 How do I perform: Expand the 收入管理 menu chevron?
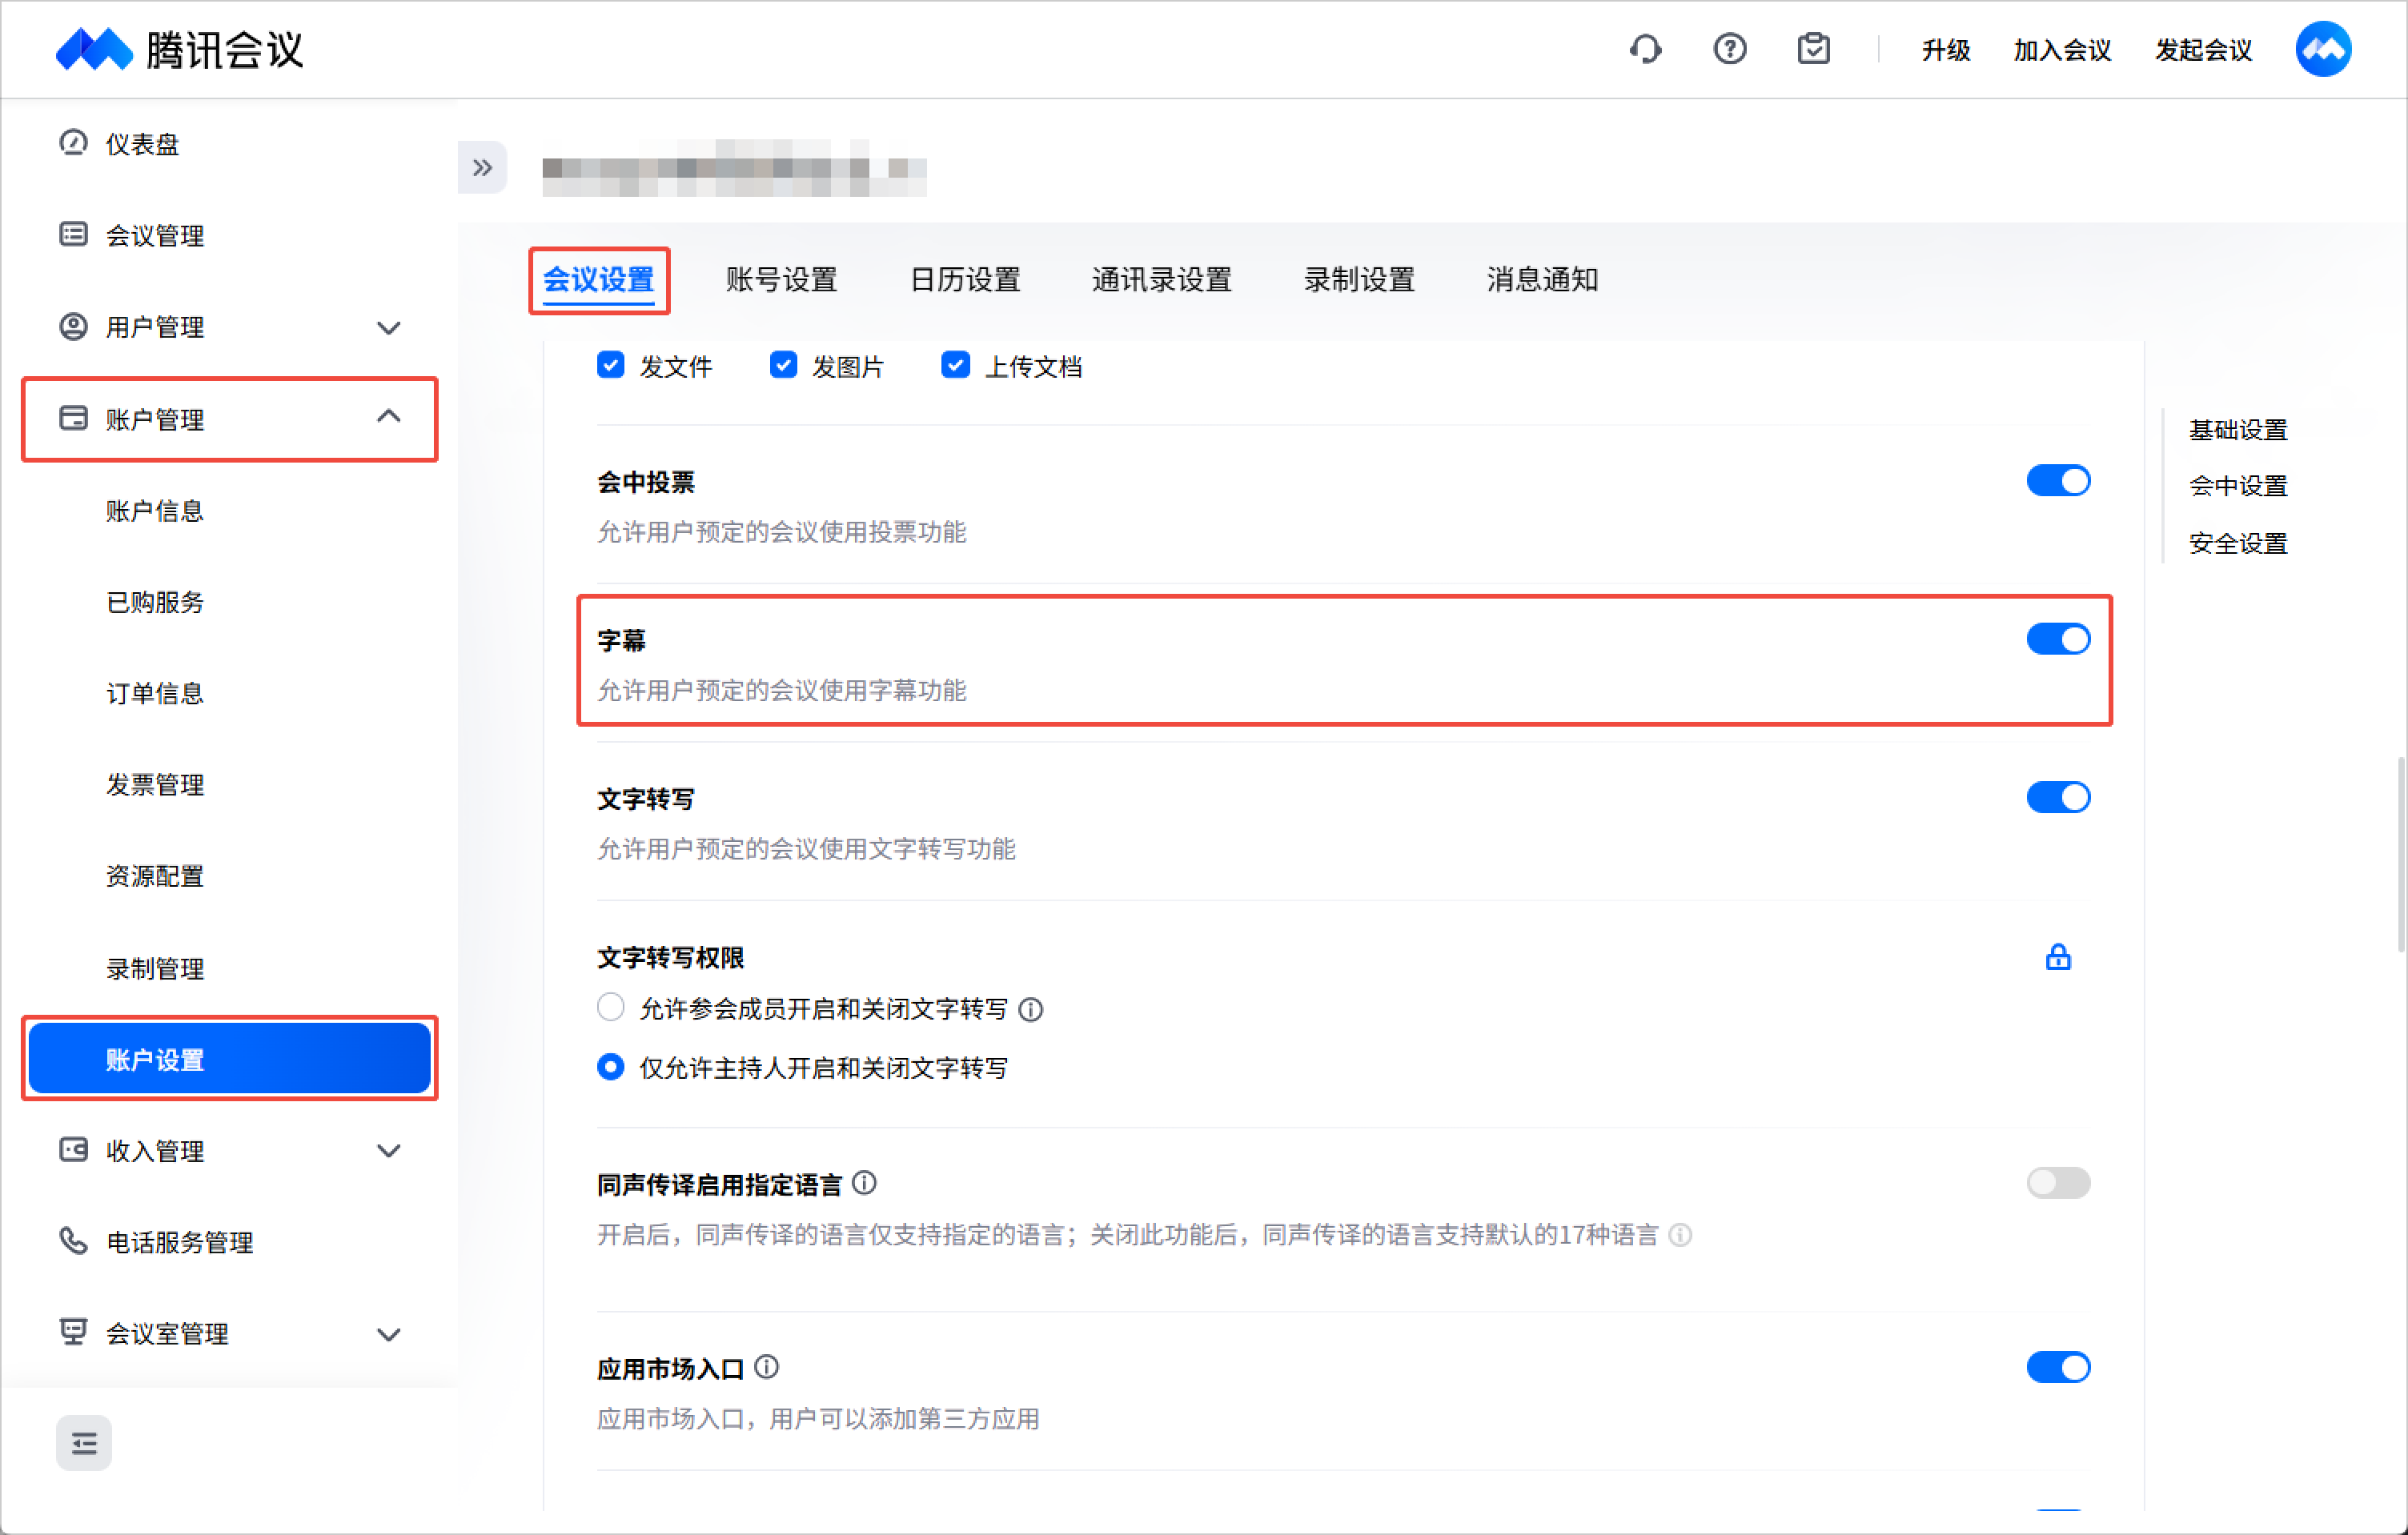point(388,1151)
